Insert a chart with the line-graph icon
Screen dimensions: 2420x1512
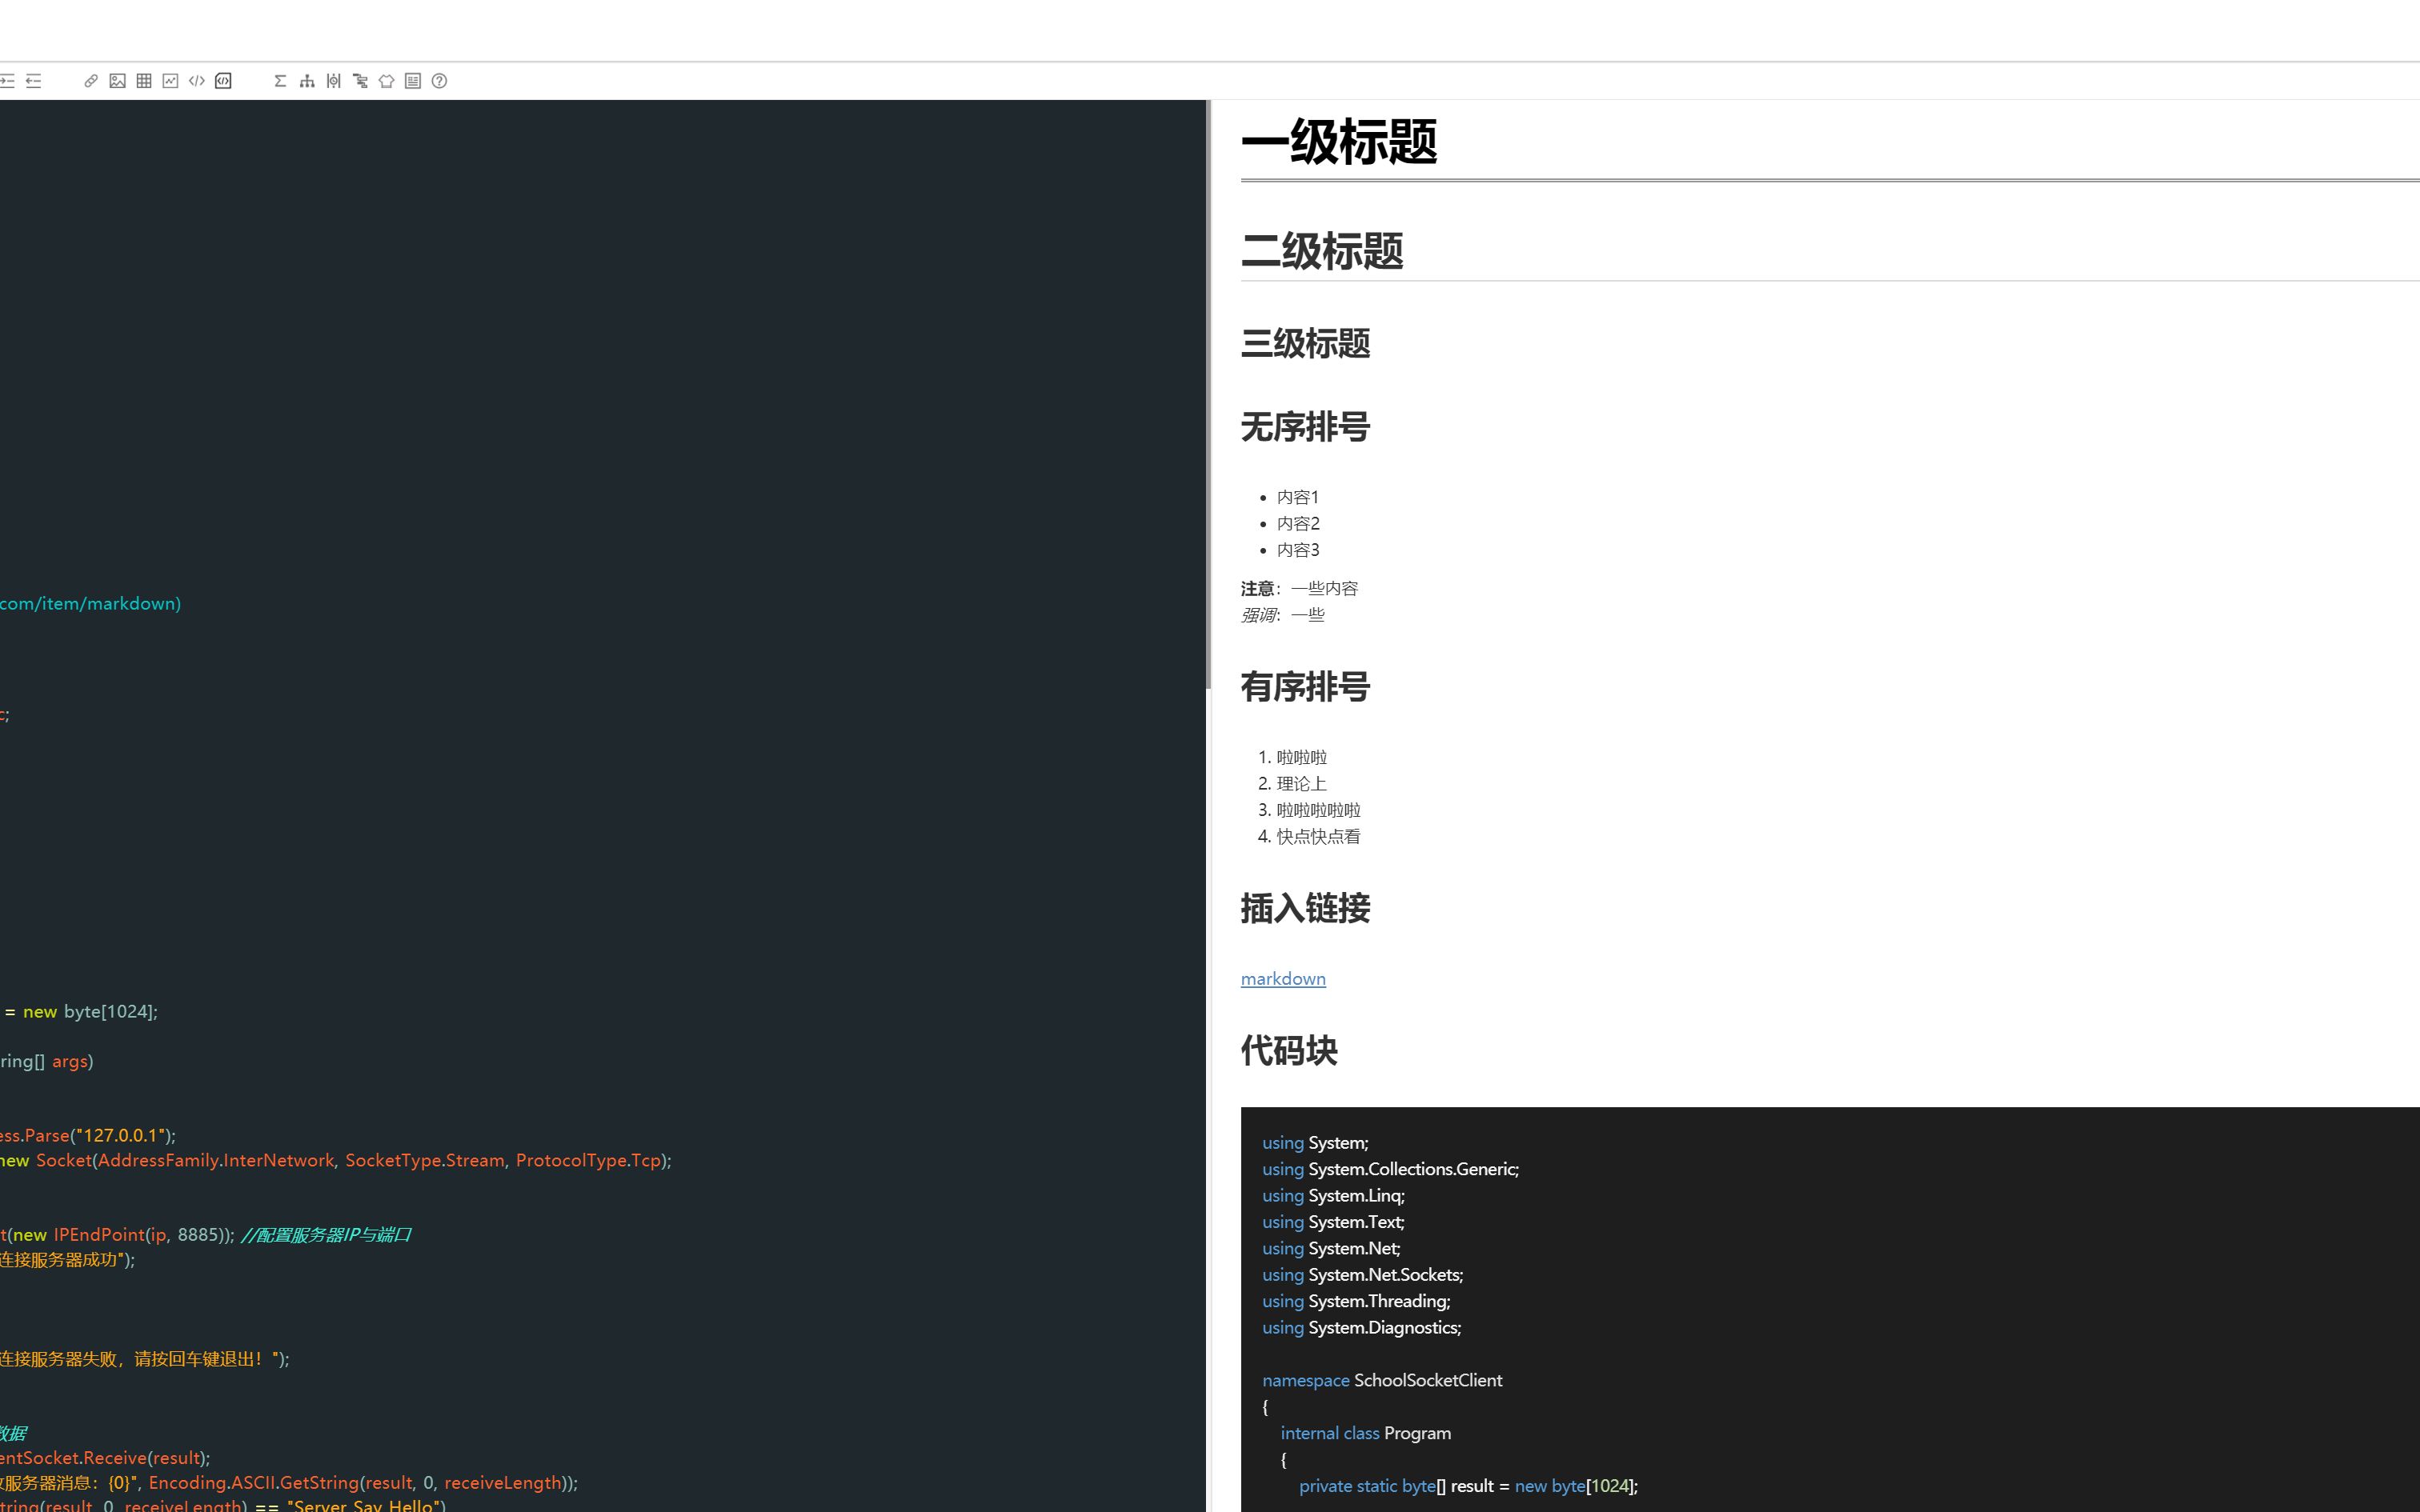[x=170, y=81]
